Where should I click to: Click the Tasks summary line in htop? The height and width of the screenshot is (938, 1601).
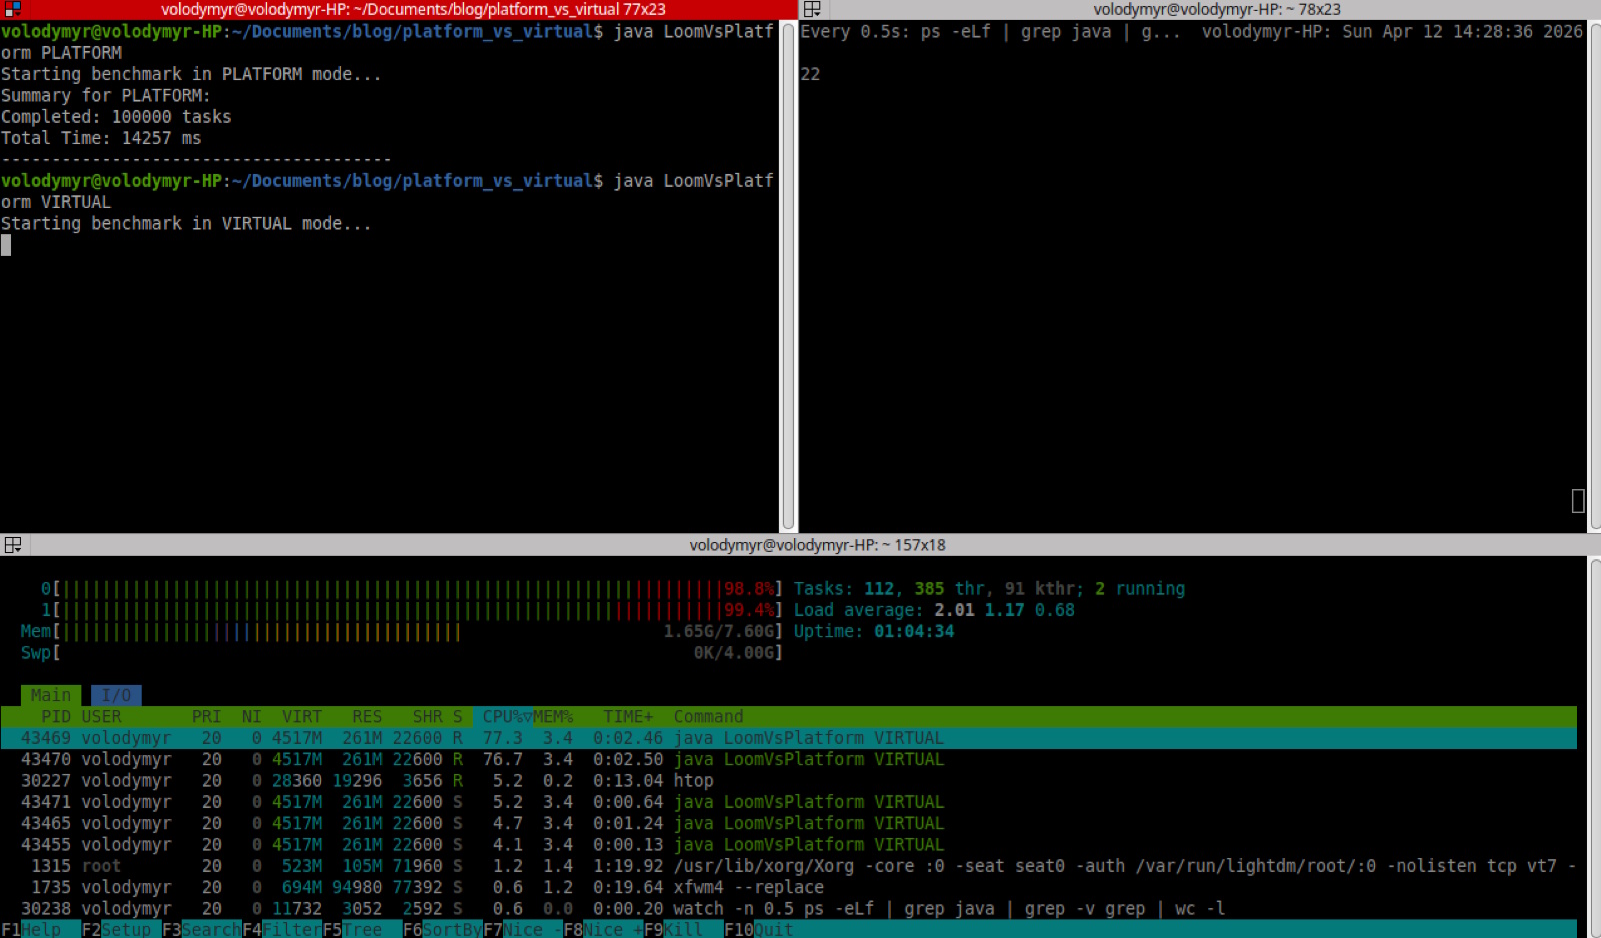[x=989, y=589]
